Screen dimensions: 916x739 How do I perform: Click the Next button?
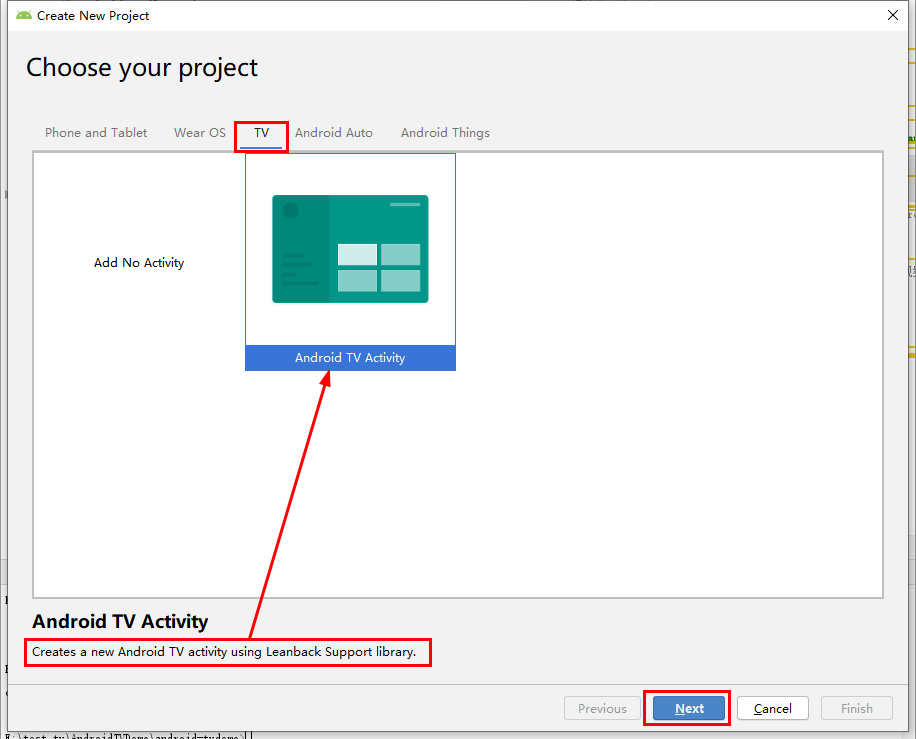pyautogui.click(x=689, y=708)
